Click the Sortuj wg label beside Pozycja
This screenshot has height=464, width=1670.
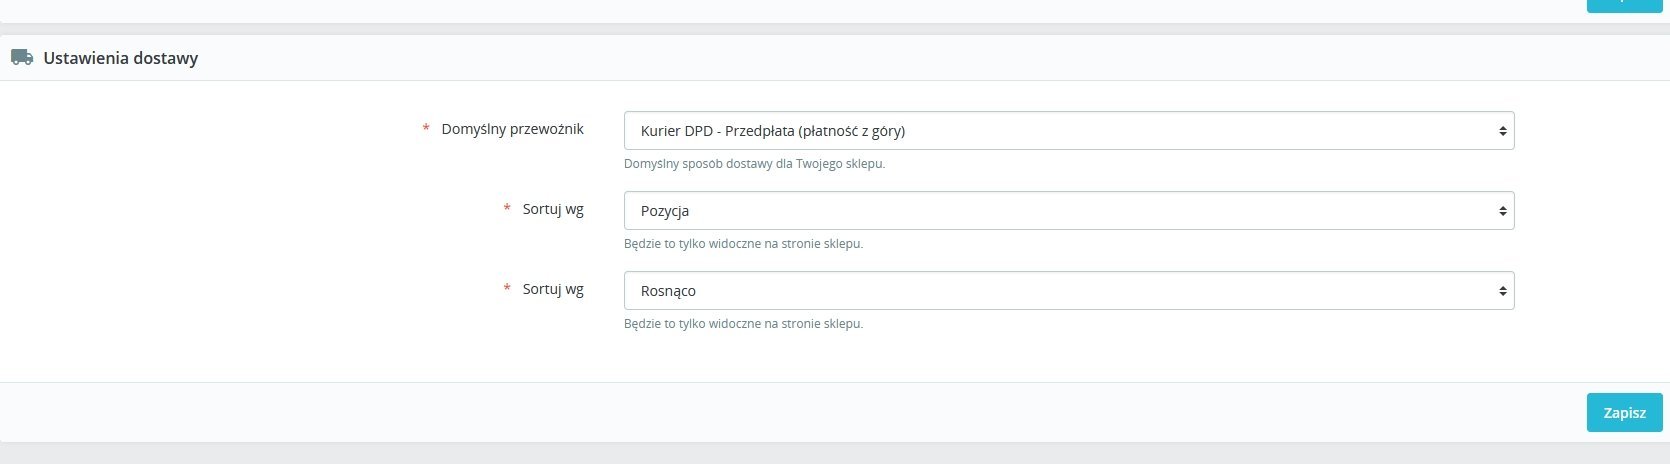[x=553, y=209]
